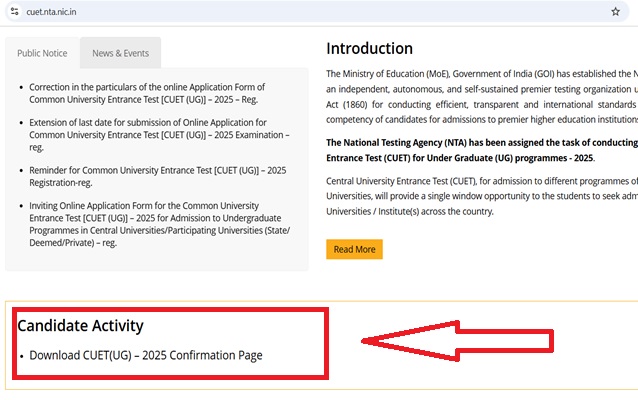Click the Central University Entrance Test paragraph
Screen dimensions: 638x400
click(482, 196)
